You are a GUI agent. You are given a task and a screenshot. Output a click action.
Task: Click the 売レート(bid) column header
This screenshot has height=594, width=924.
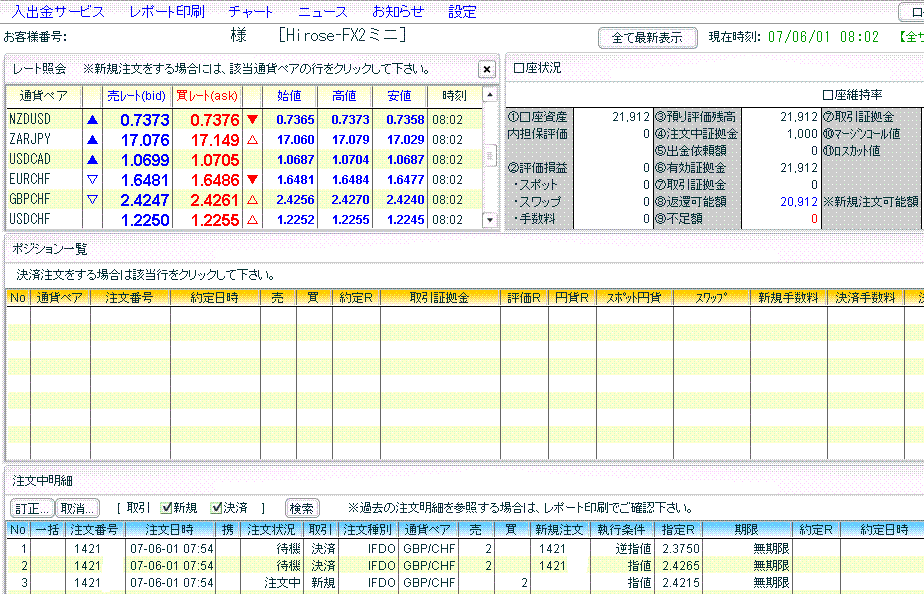pos(137,96)
